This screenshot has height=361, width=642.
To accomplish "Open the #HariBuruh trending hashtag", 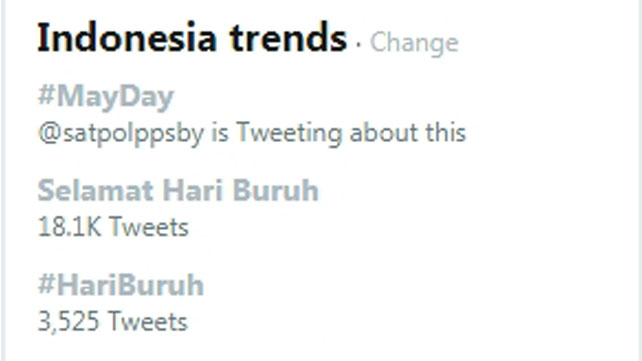I will pos(120,285).
